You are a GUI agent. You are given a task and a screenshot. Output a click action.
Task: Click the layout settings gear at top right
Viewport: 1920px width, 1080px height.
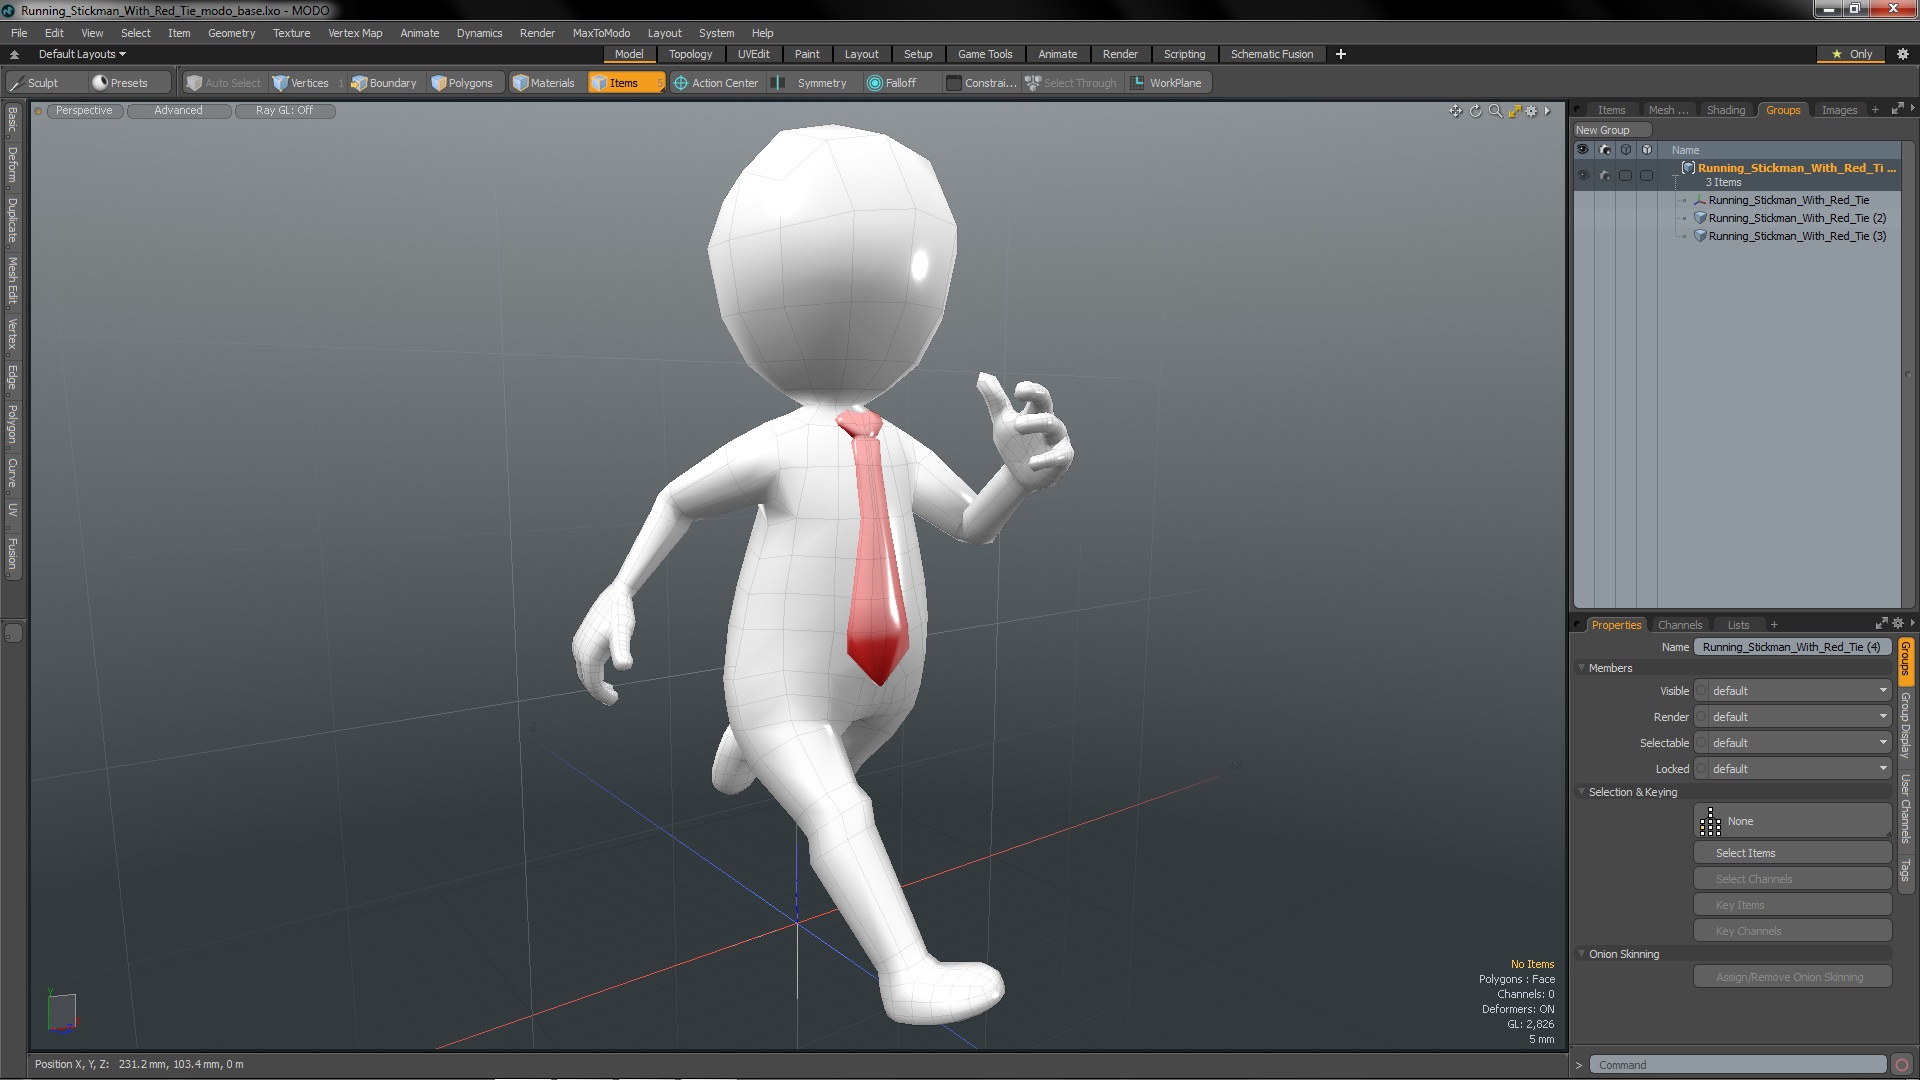tap(1902, 54)
